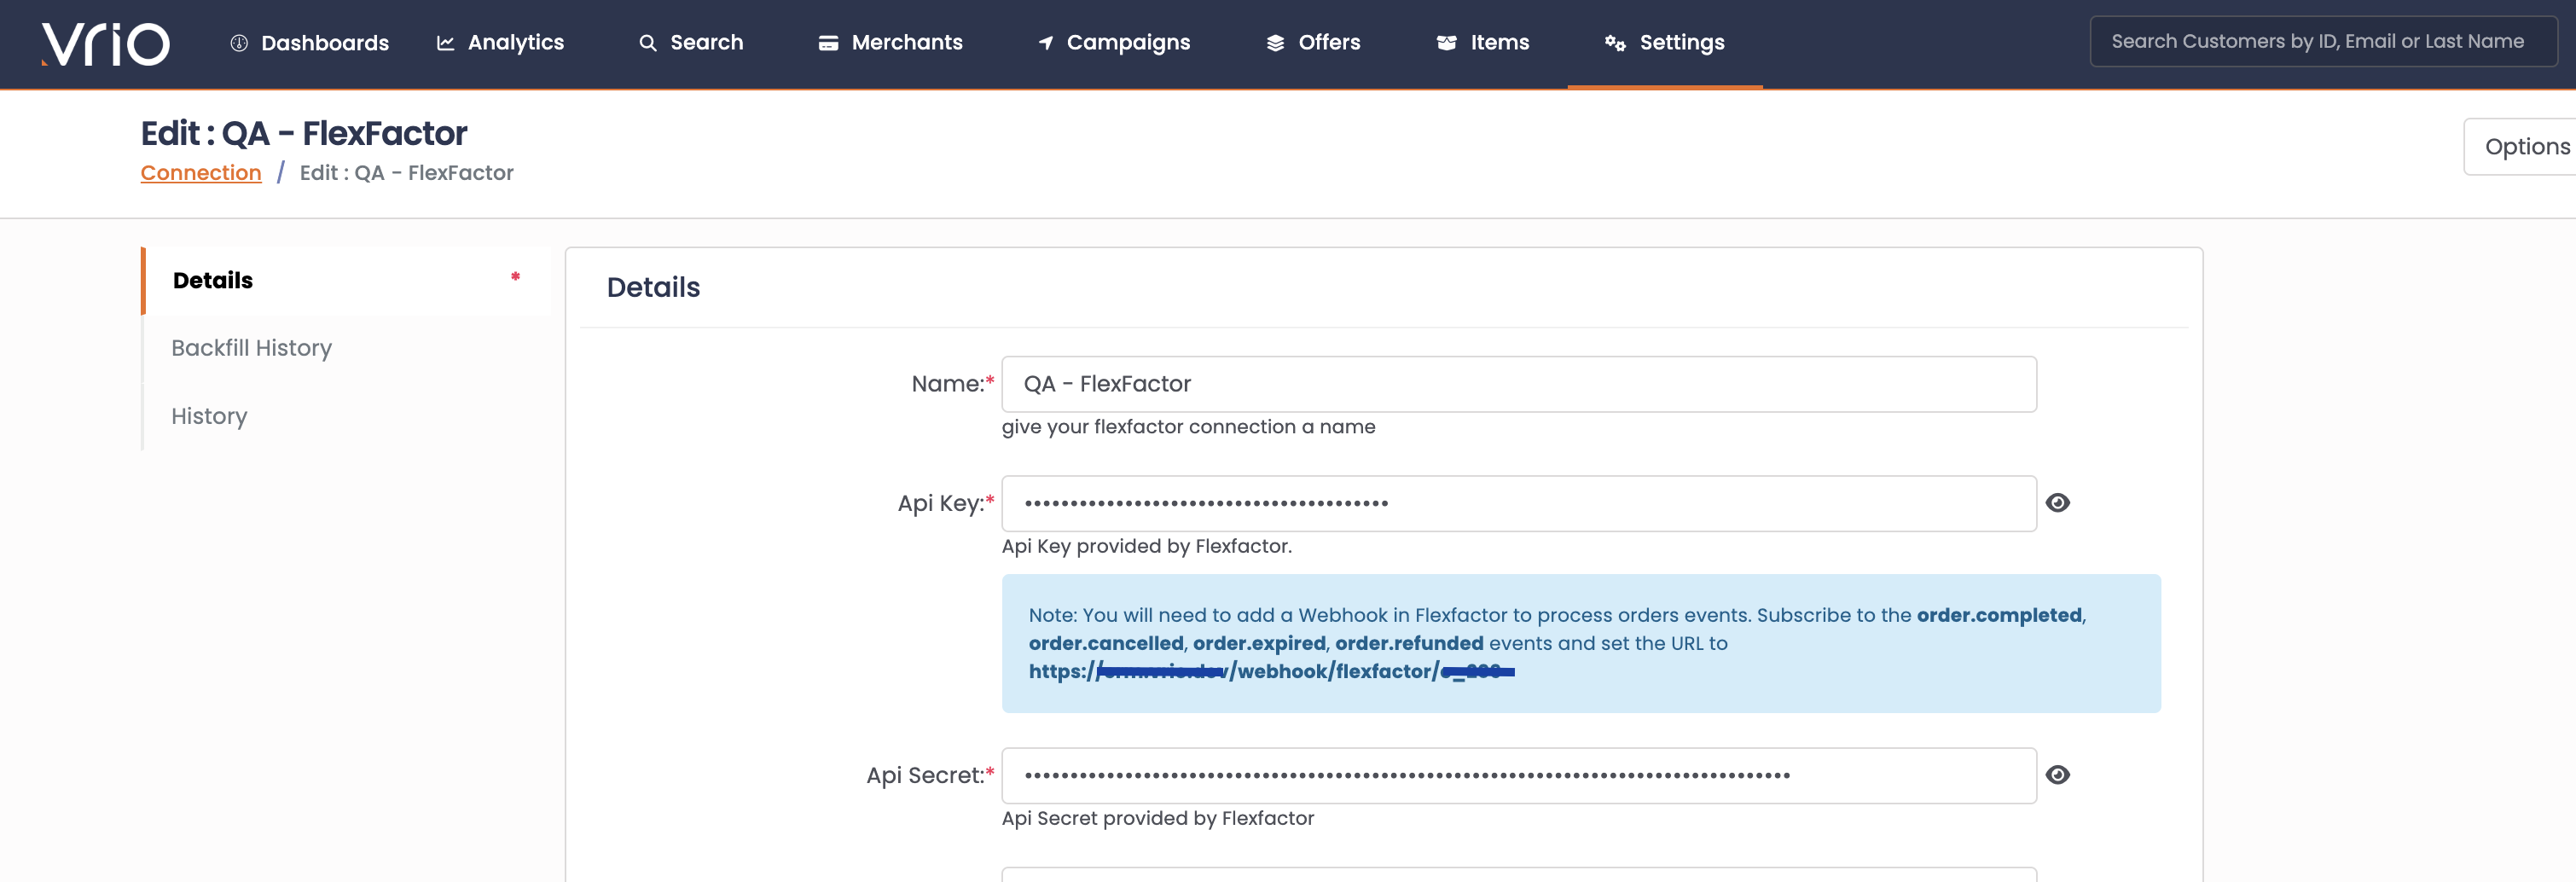
Task: Click the Dashboards gauge icon
Action: pos(239,43)
